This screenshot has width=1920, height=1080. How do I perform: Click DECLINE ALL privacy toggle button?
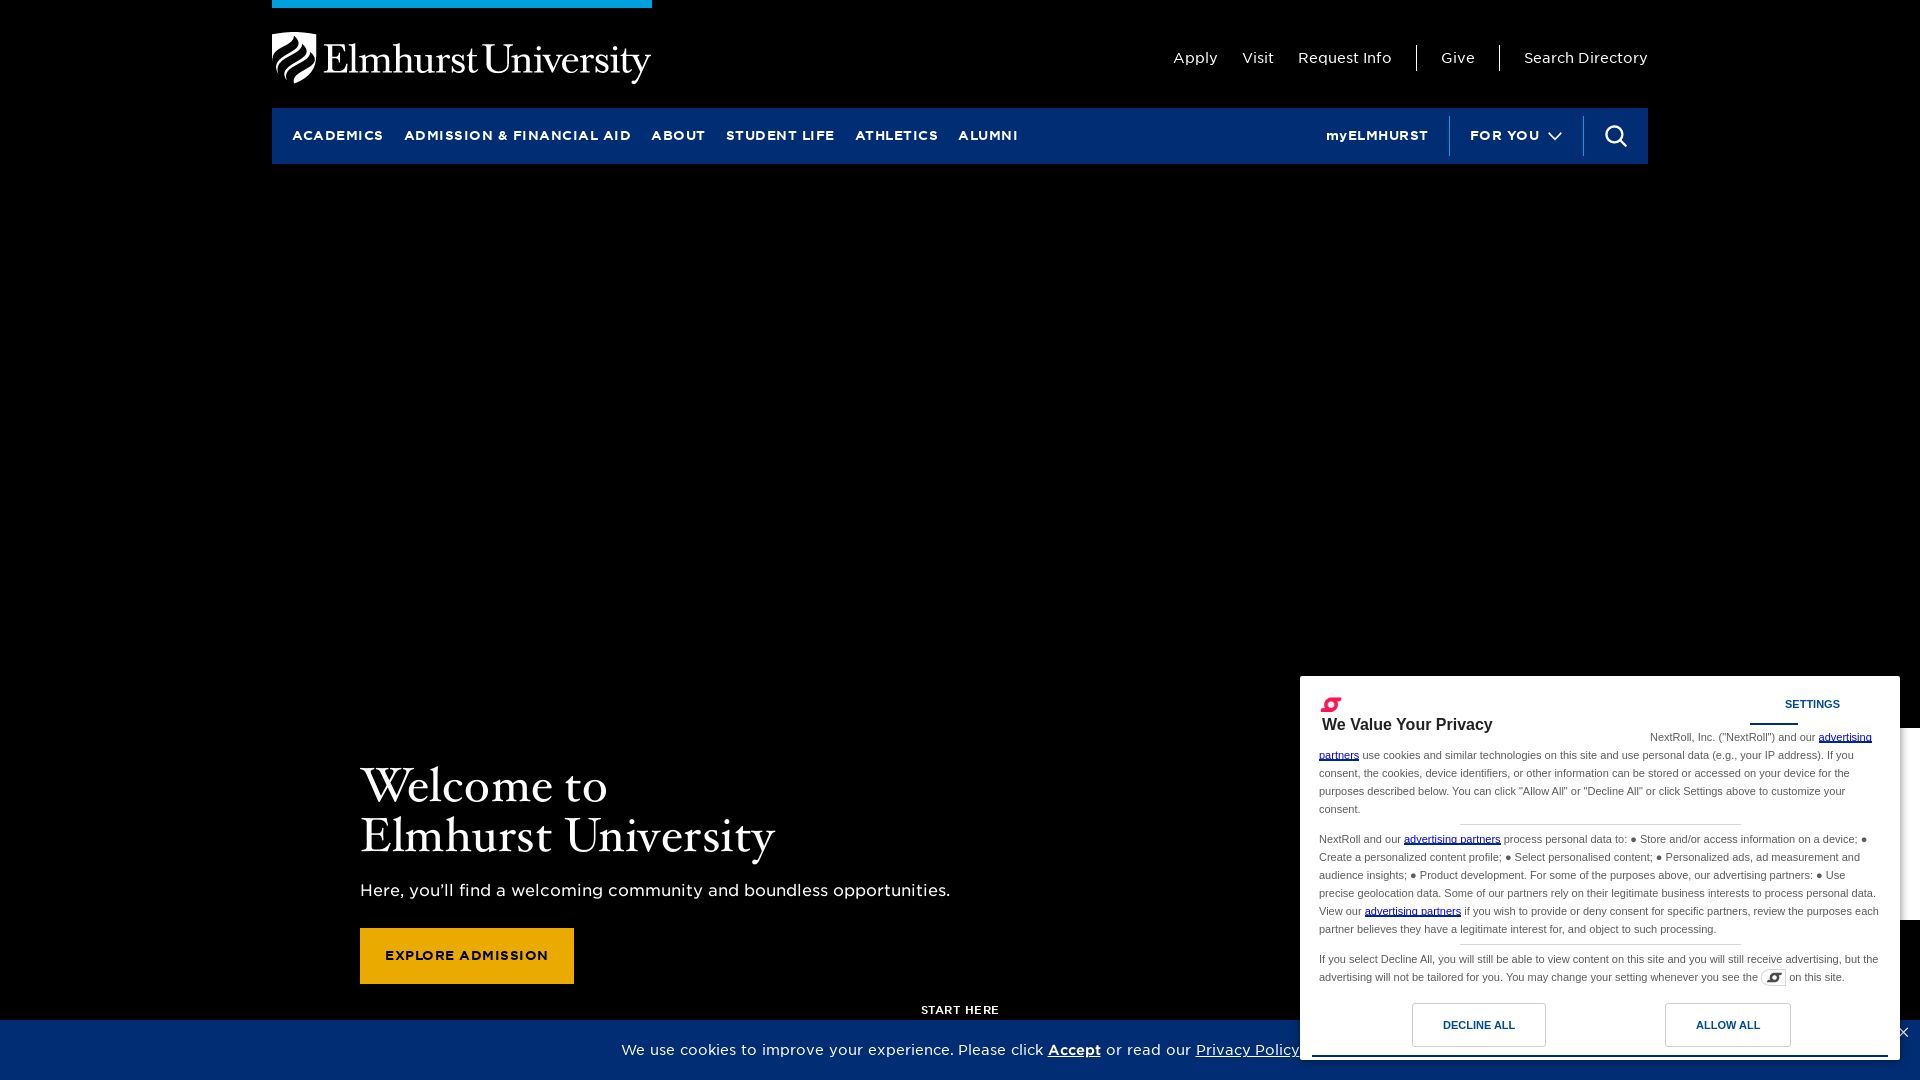click(x=1478, y=1025)
